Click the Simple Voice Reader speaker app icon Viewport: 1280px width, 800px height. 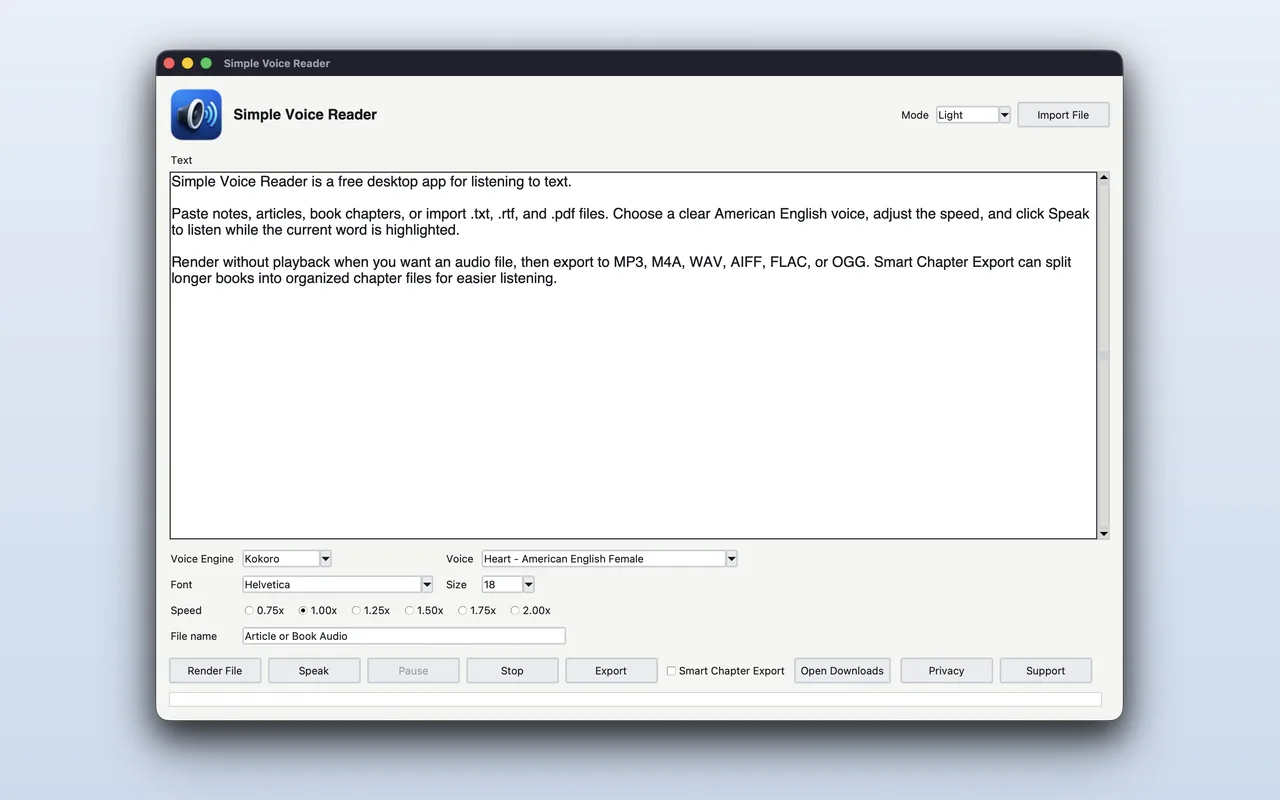pyautogui.click(x=196, y=114)
